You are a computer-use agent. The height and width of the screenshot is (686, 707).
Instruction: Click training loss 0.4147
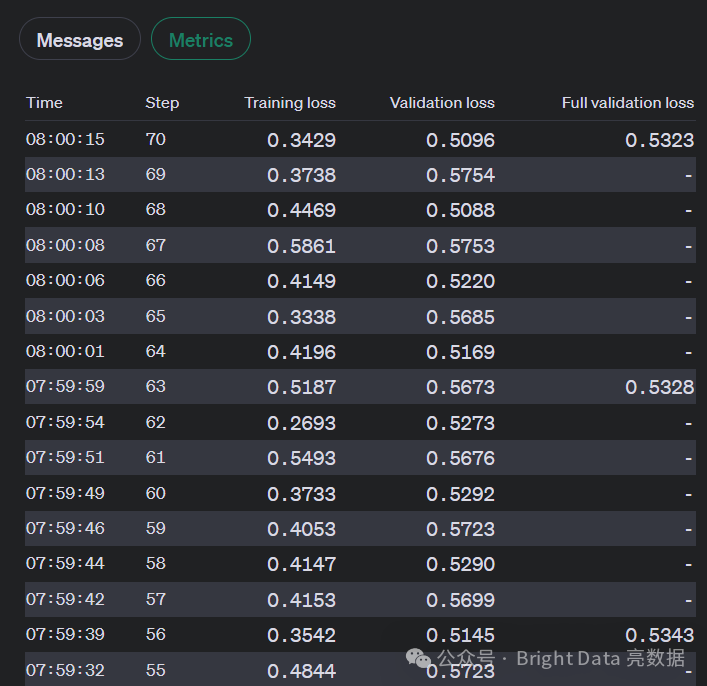(x=301, y=564)
